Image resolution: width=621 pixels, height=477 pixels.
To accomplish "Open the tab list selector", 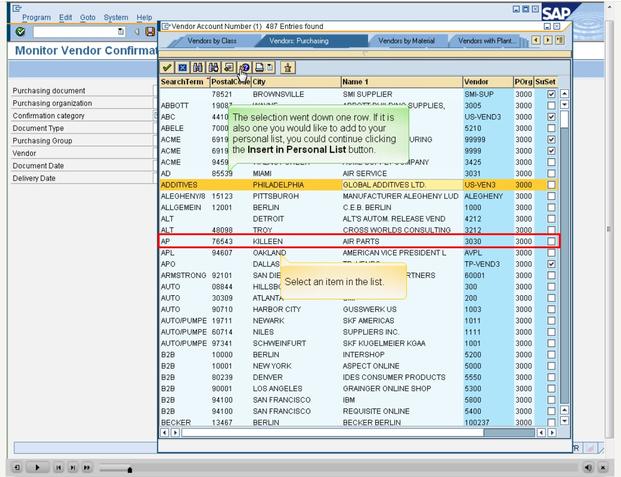I will click(x=560, y=40).
